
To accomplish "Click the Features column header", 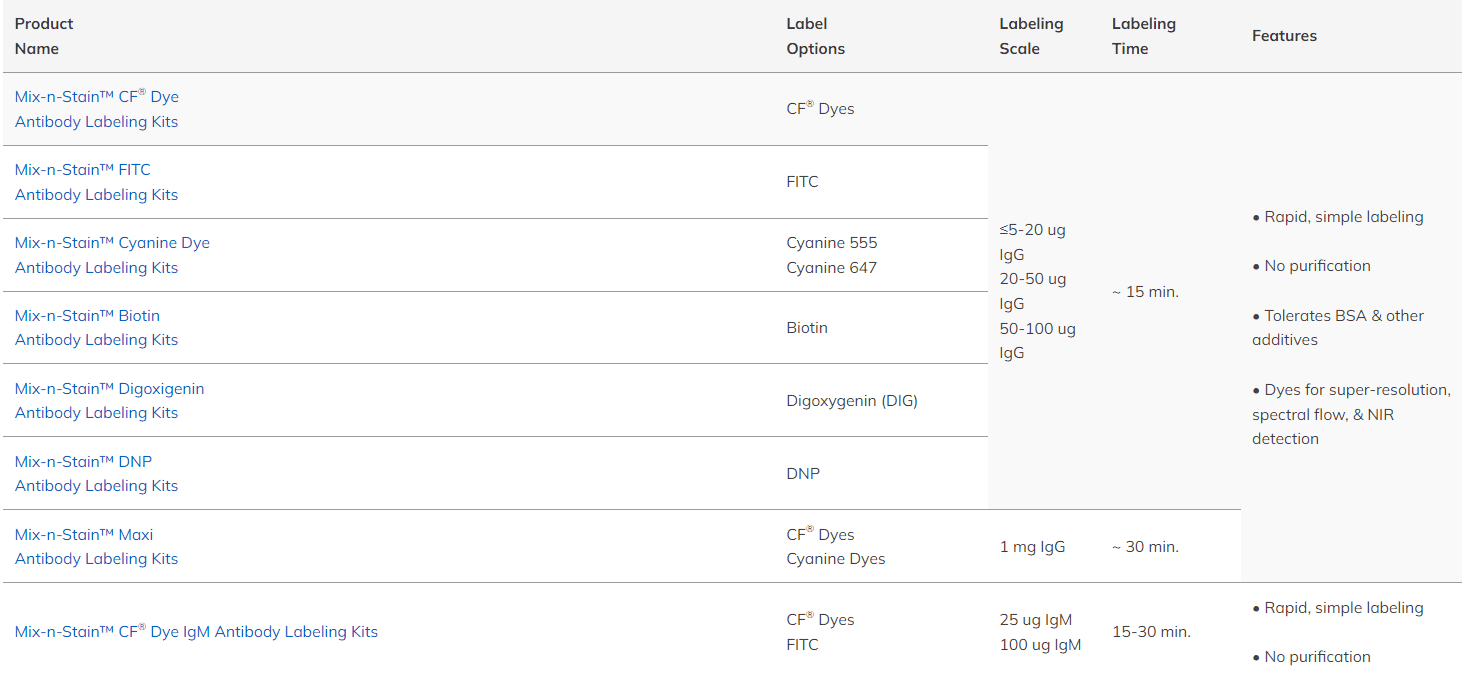I will coord(1284,36).
